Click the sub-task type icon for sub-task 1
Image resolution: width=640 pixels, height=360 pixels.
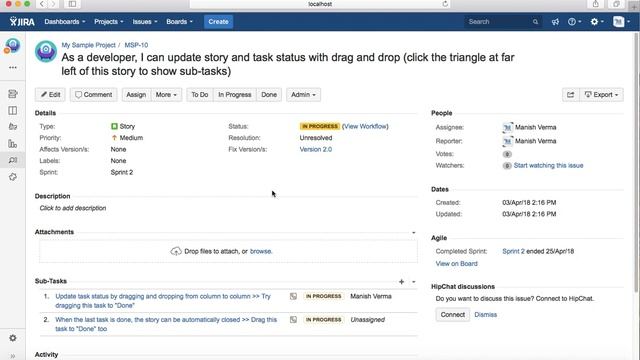pos(293,296)
